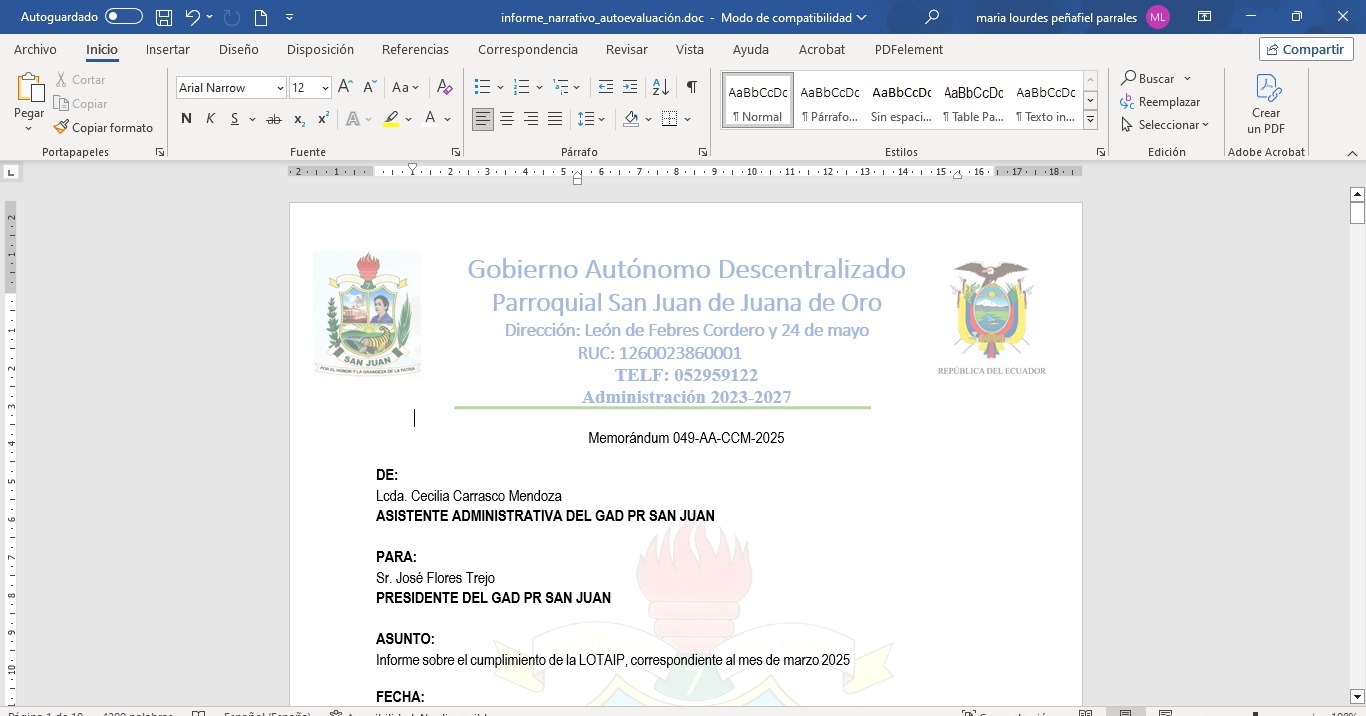Sort text with the A-Z icon
The height and width of the screenshot is (716, 1366).
[x=660, y=88]
